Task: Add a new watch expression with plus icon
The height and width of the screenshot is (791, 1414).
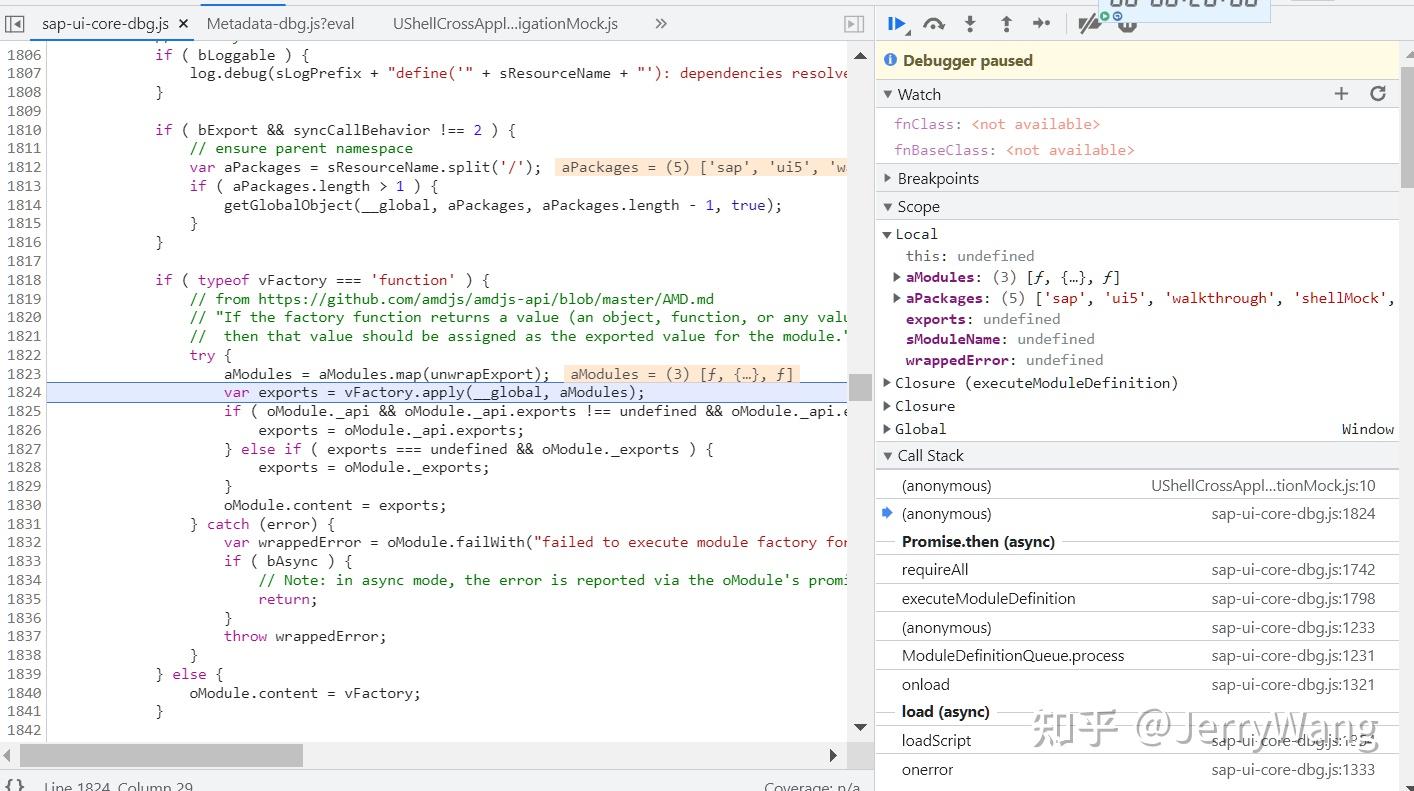Action: click(x=1341, y=93)
